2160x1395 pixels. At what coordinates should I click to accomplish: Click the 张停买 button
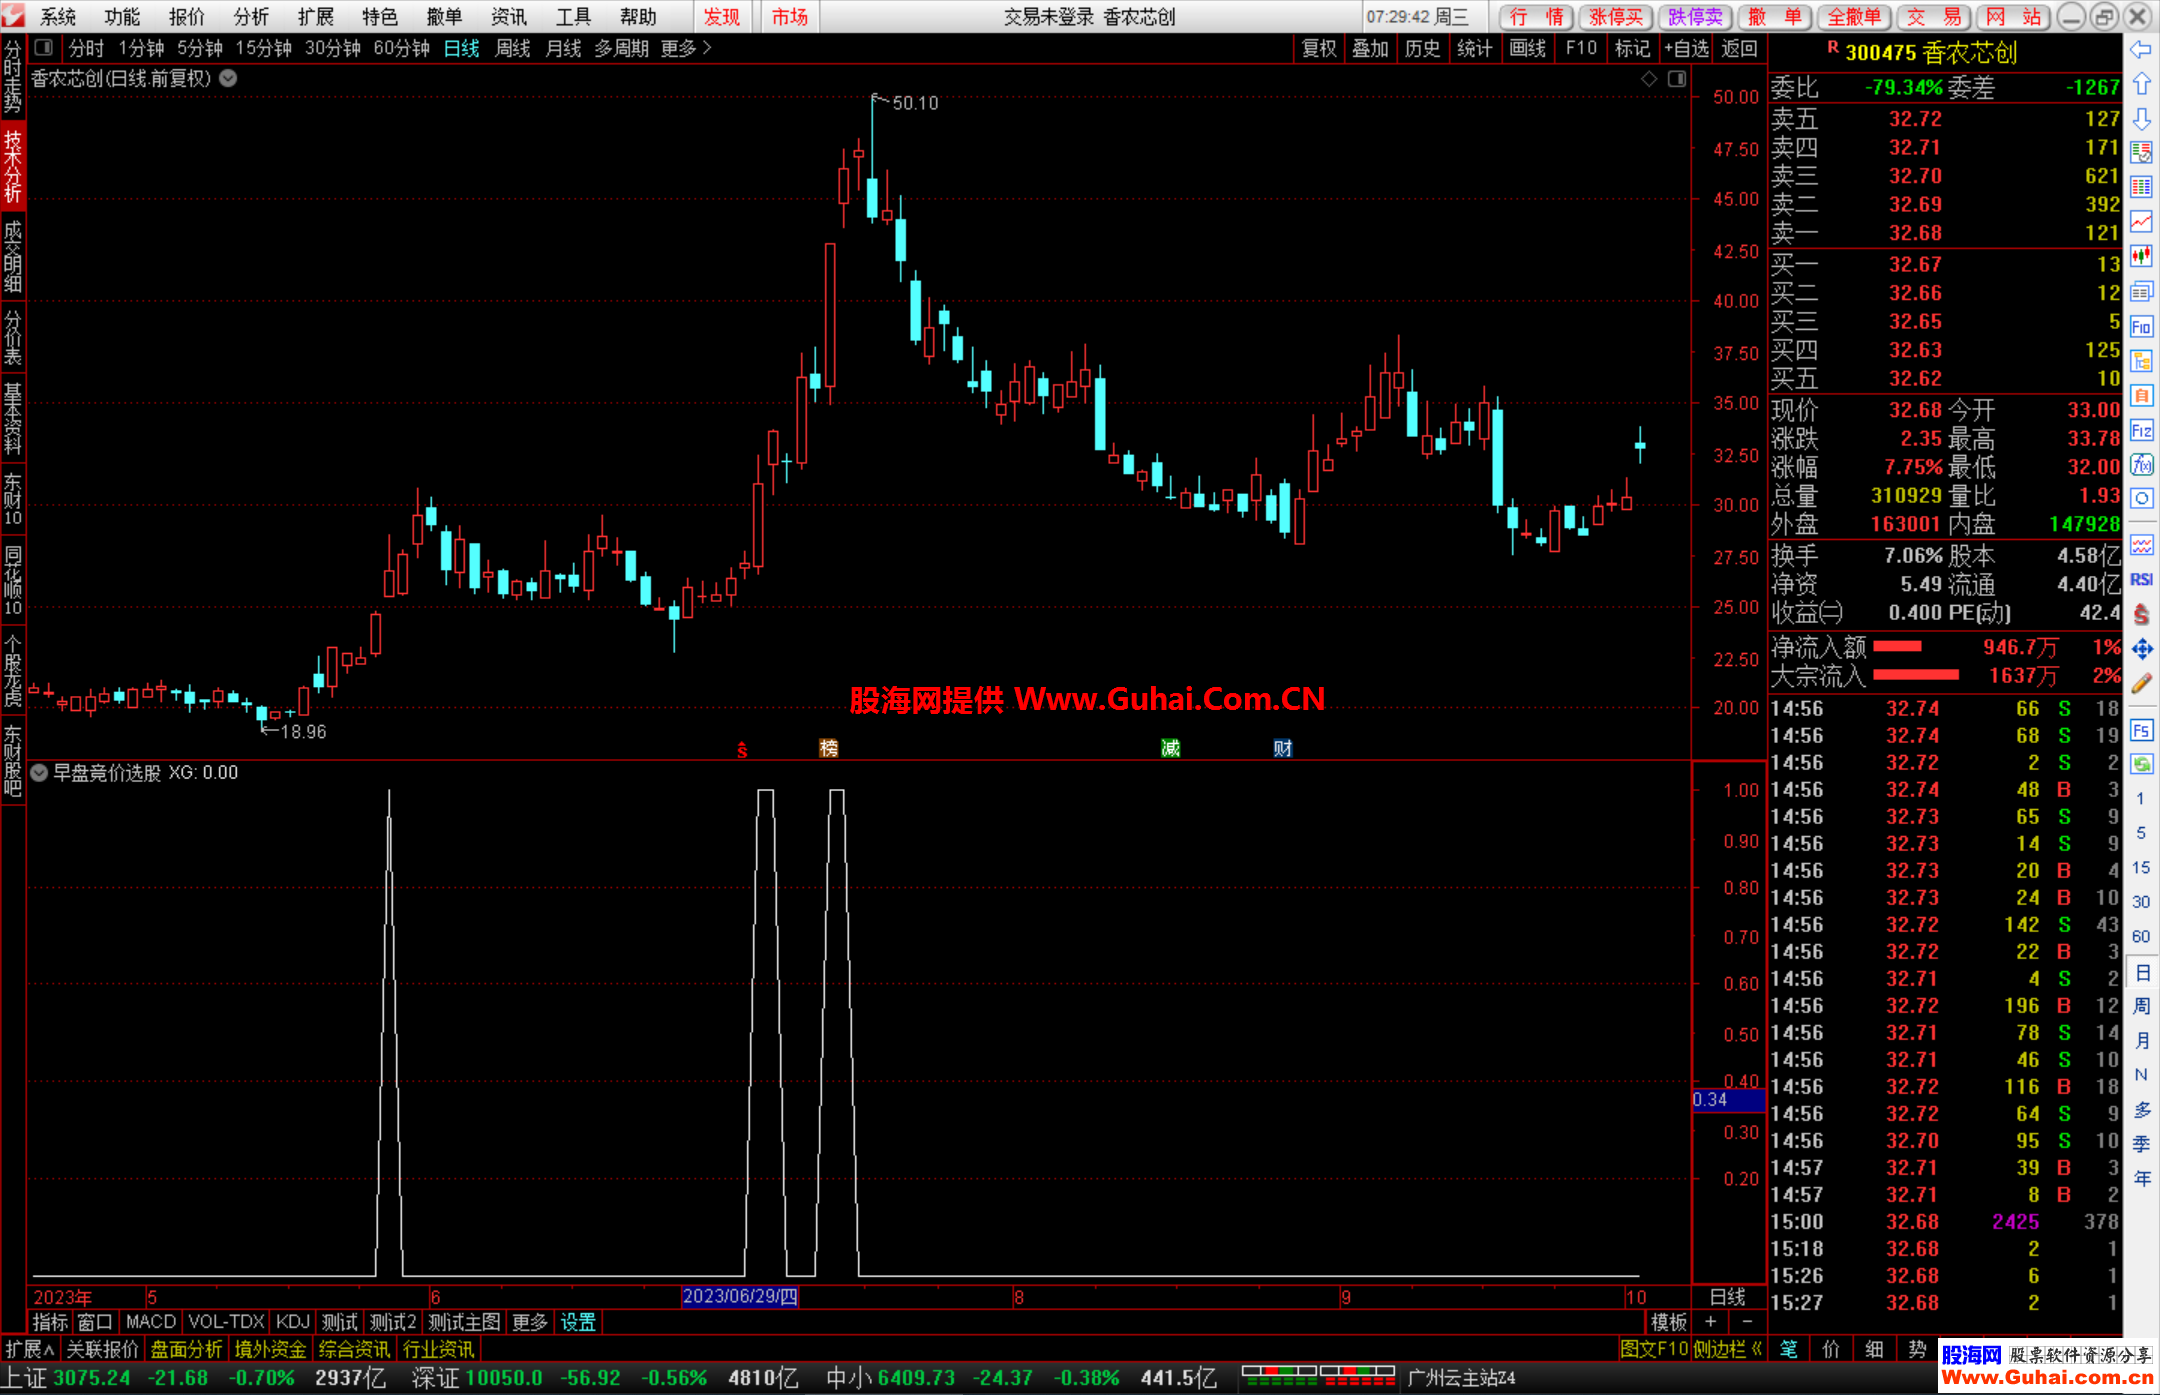[1616, 17]
